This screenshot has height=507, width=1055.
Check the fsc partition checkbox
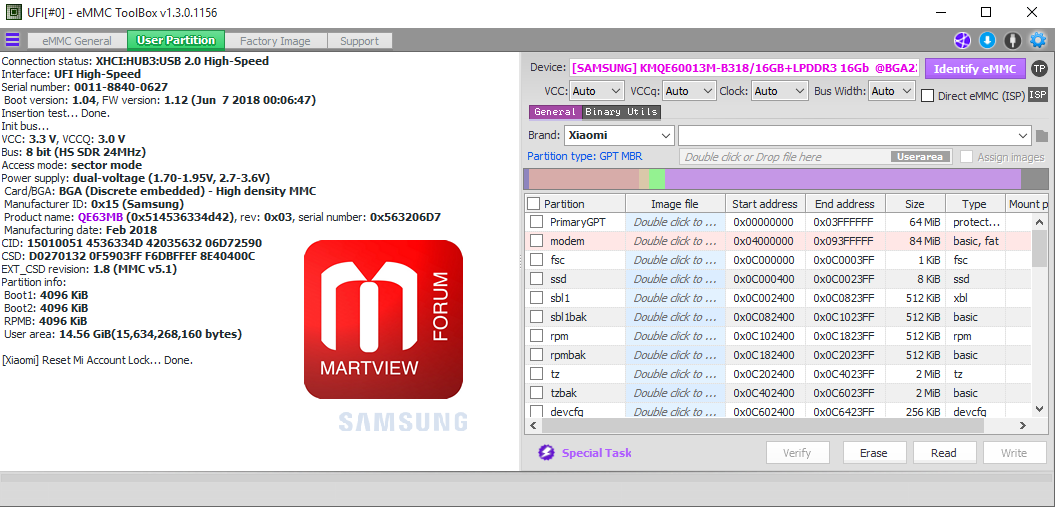[x=536, y=260]
